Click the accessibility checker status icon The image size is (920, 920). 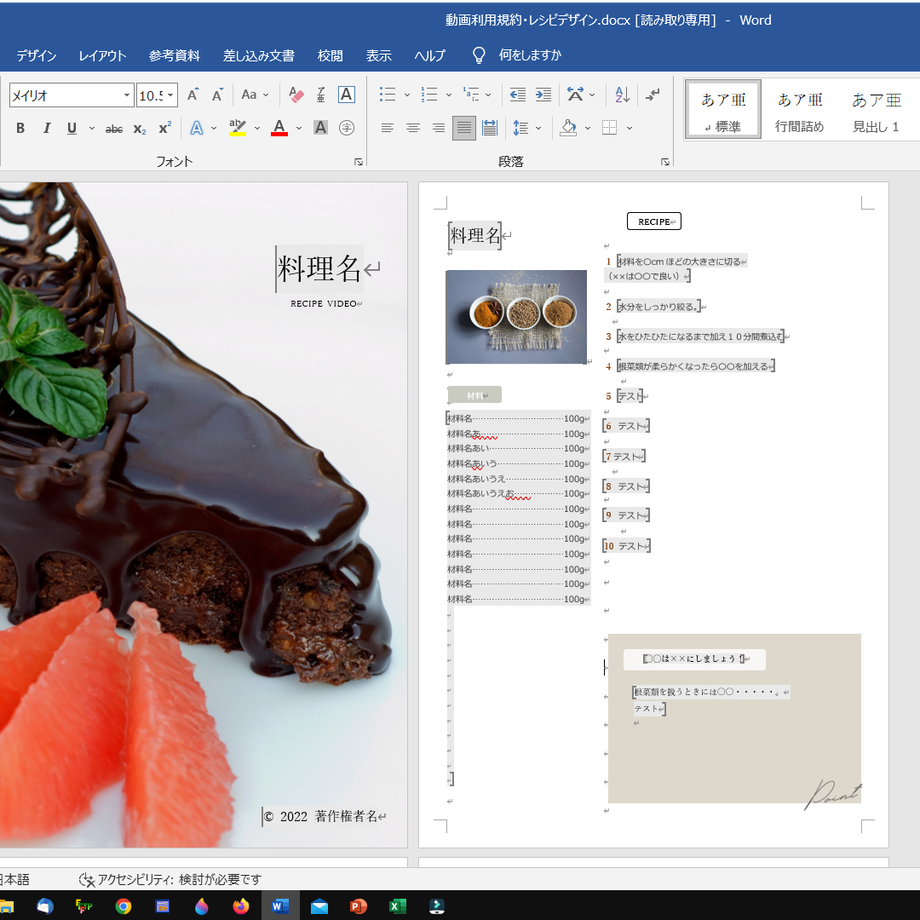[x=87, y=880]
